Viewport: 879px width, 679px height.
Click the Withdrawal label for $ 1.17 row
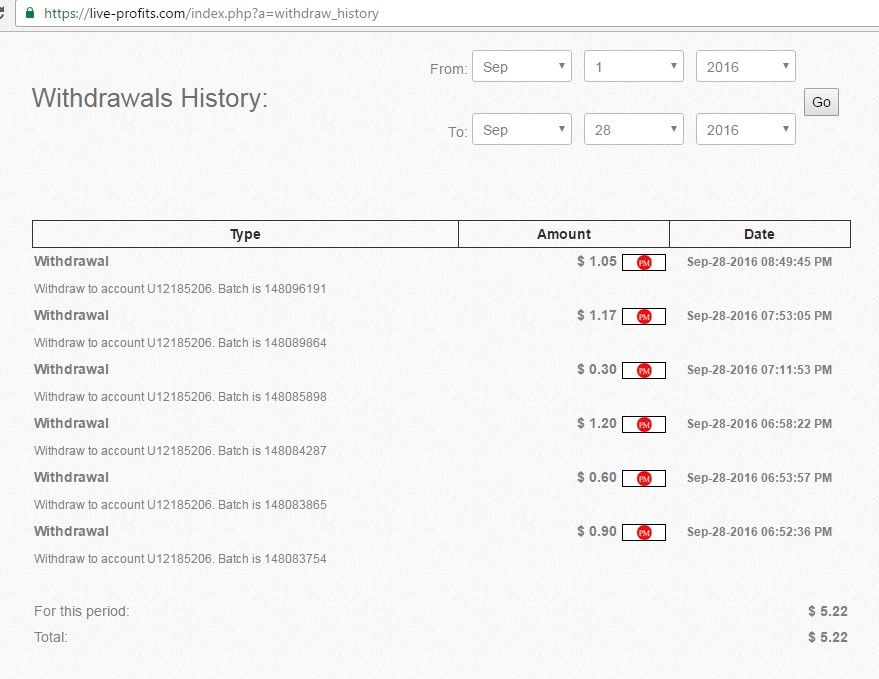(71, 315)
